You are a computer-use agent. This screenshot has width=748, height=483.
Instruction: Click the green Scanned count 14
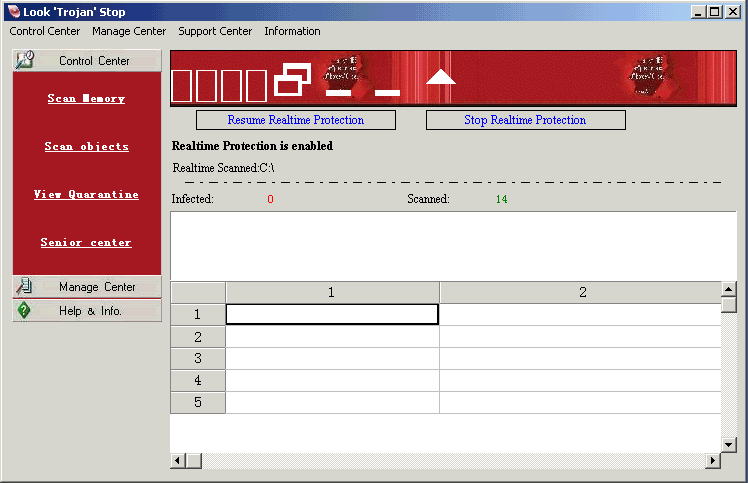click(x=501, y=200)
